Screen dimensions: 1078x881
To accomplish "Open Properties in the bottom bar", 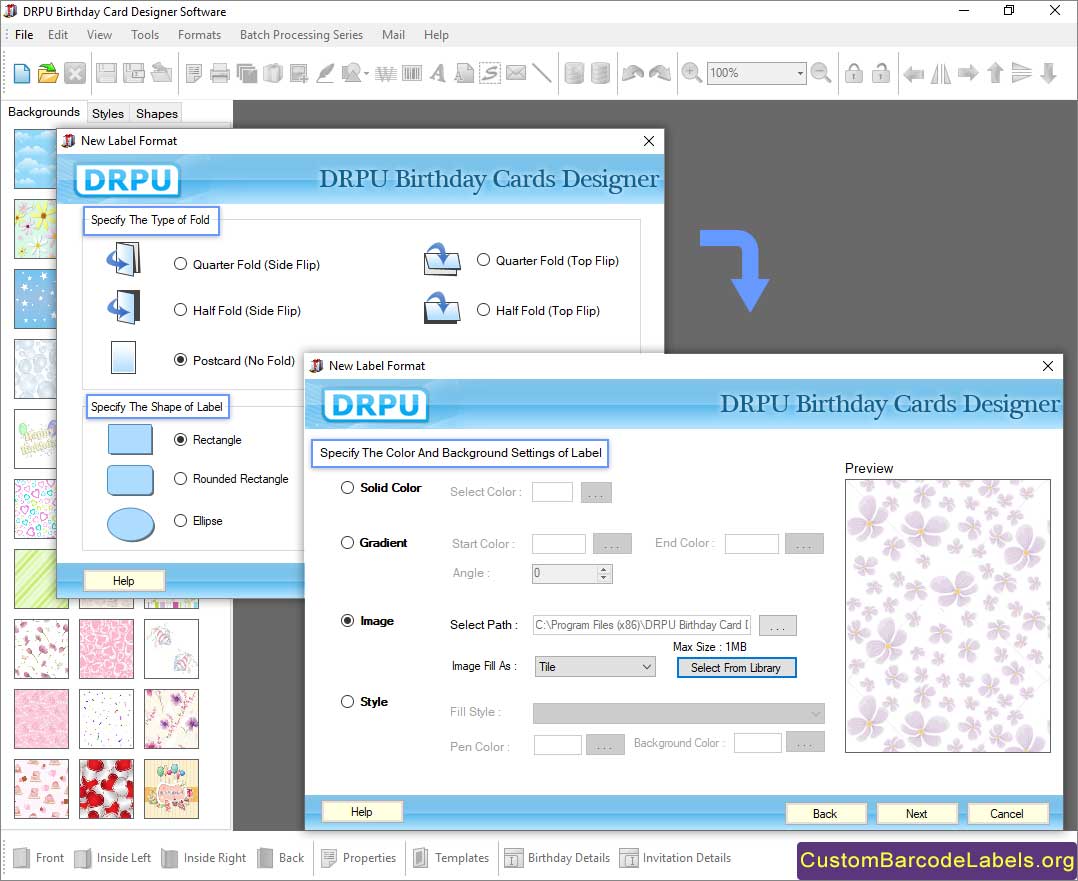I will tap(359, 858).
